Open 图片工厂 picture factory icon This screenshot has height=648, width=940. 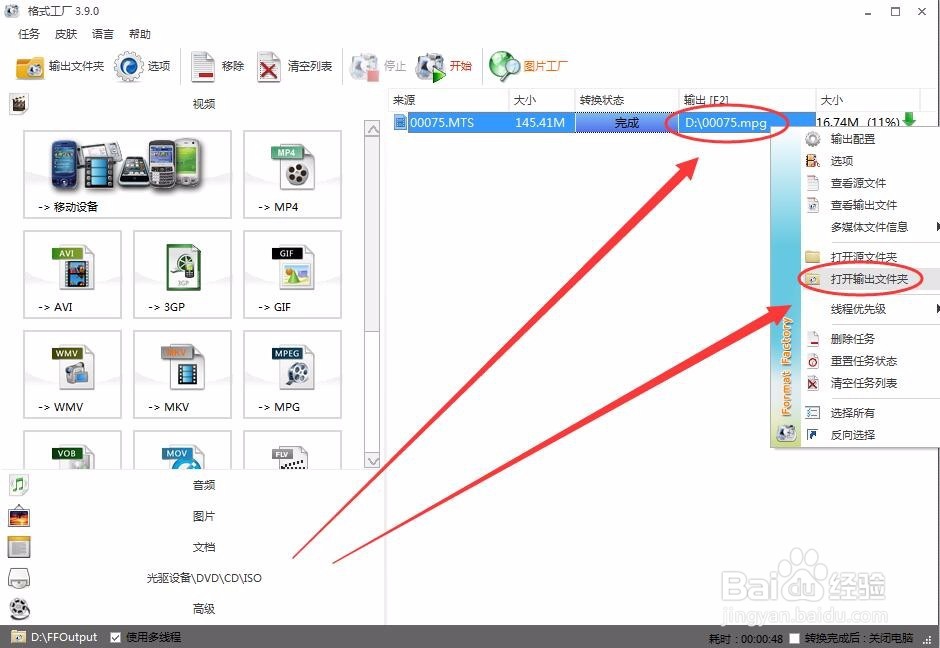coord(504,67)
